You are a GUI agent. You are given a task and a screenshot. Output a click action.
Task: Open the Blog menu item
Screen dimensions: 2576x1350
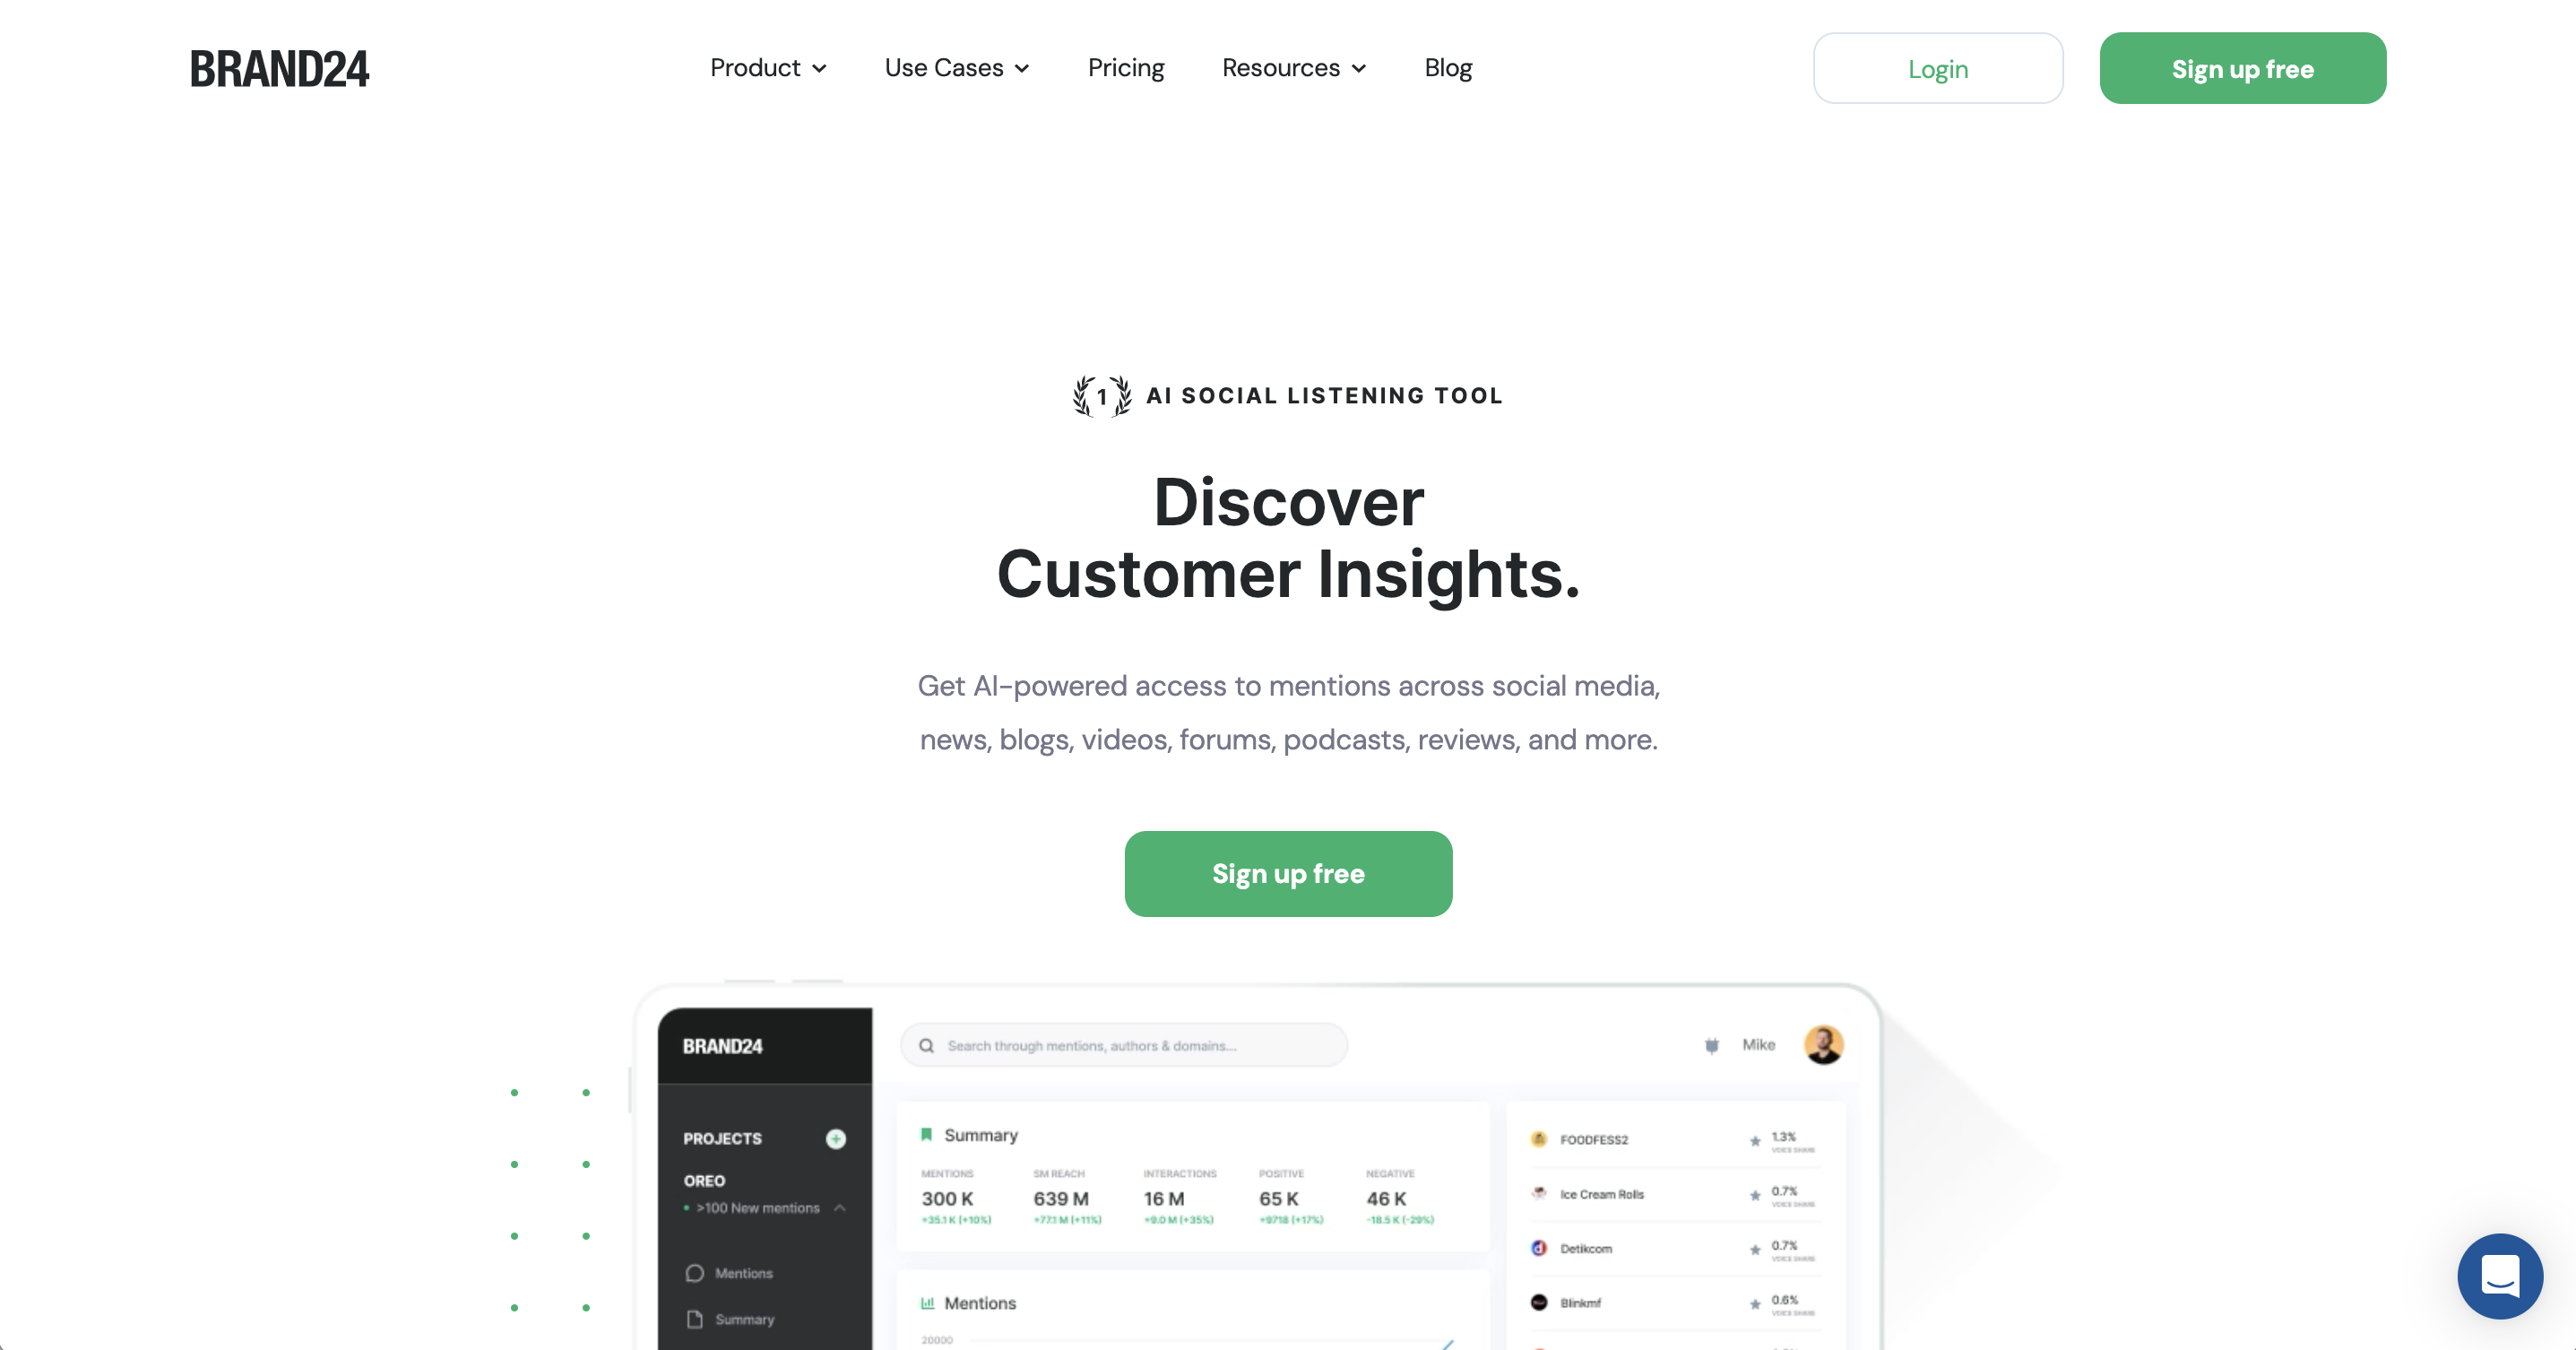1448,68
